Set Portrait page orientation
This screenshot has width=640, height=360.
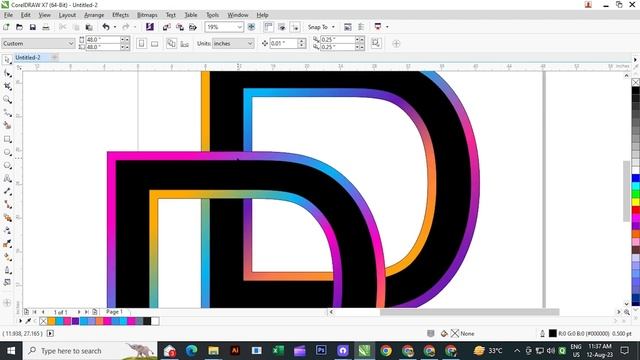[141, 43]
